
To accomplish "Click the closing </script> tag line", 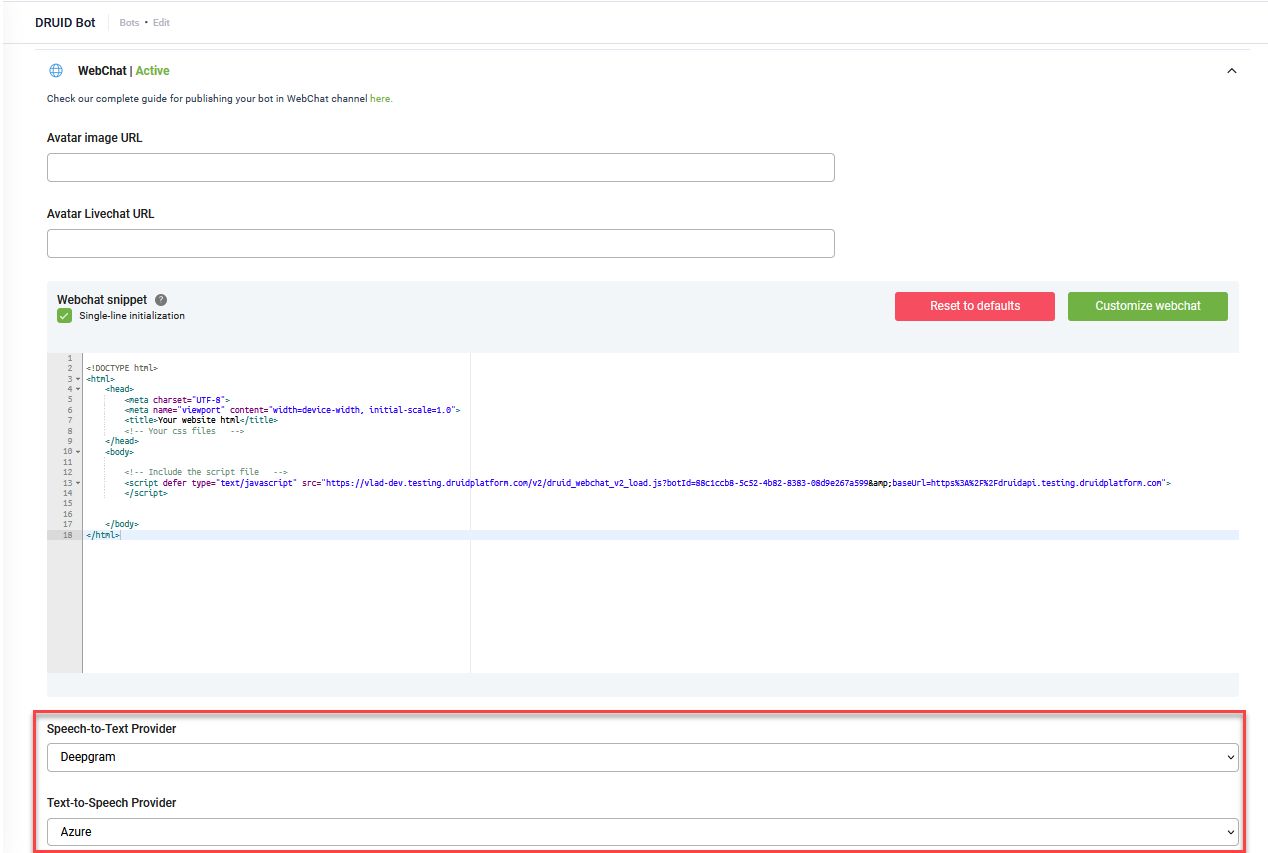I will [x=145, y=494].
